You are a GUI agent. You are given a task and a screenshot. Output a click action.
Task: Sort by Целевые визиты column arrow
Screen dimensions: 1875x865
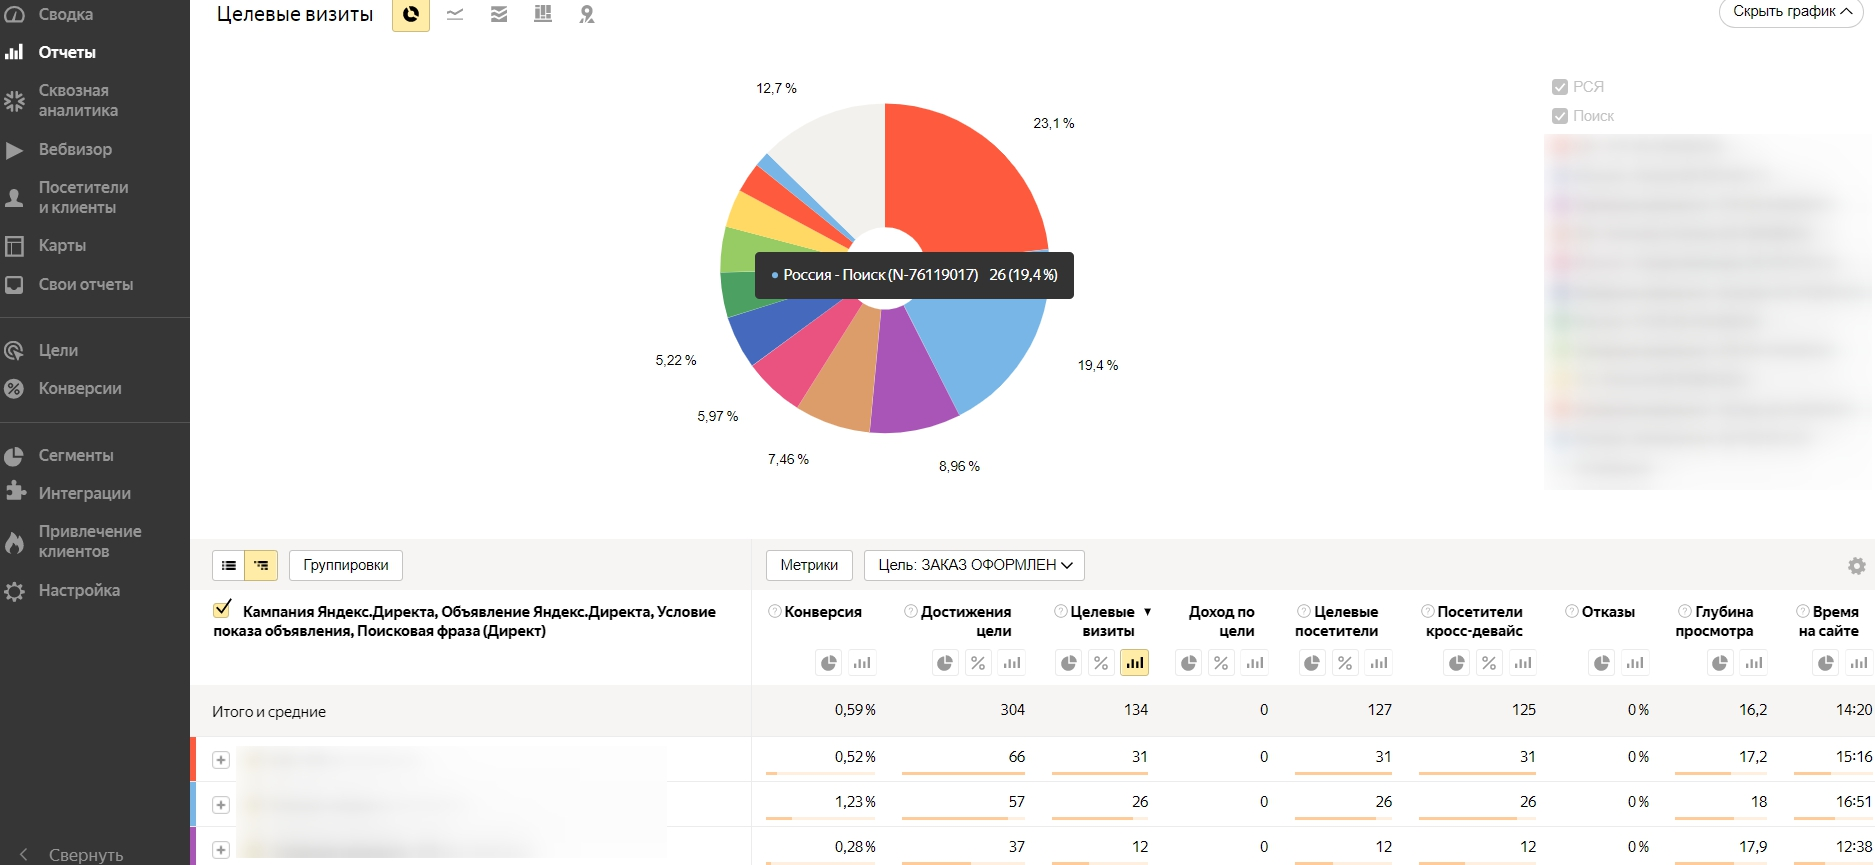coord(1147,611)
